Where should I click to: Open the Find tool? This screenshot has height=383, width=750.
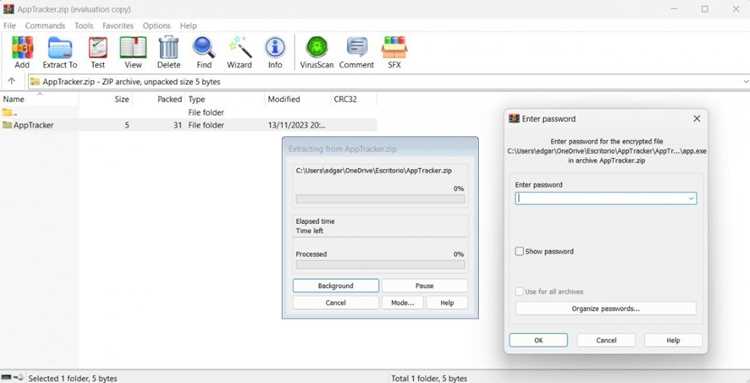coord(204,53)
